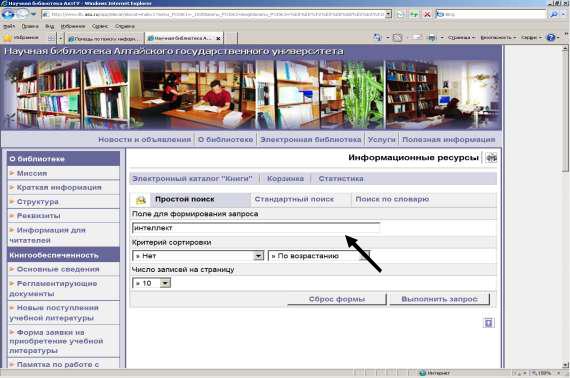Switch to the first browser tab
The width and height of the screenshot is (570, 378).
click(x=105, y=38)
